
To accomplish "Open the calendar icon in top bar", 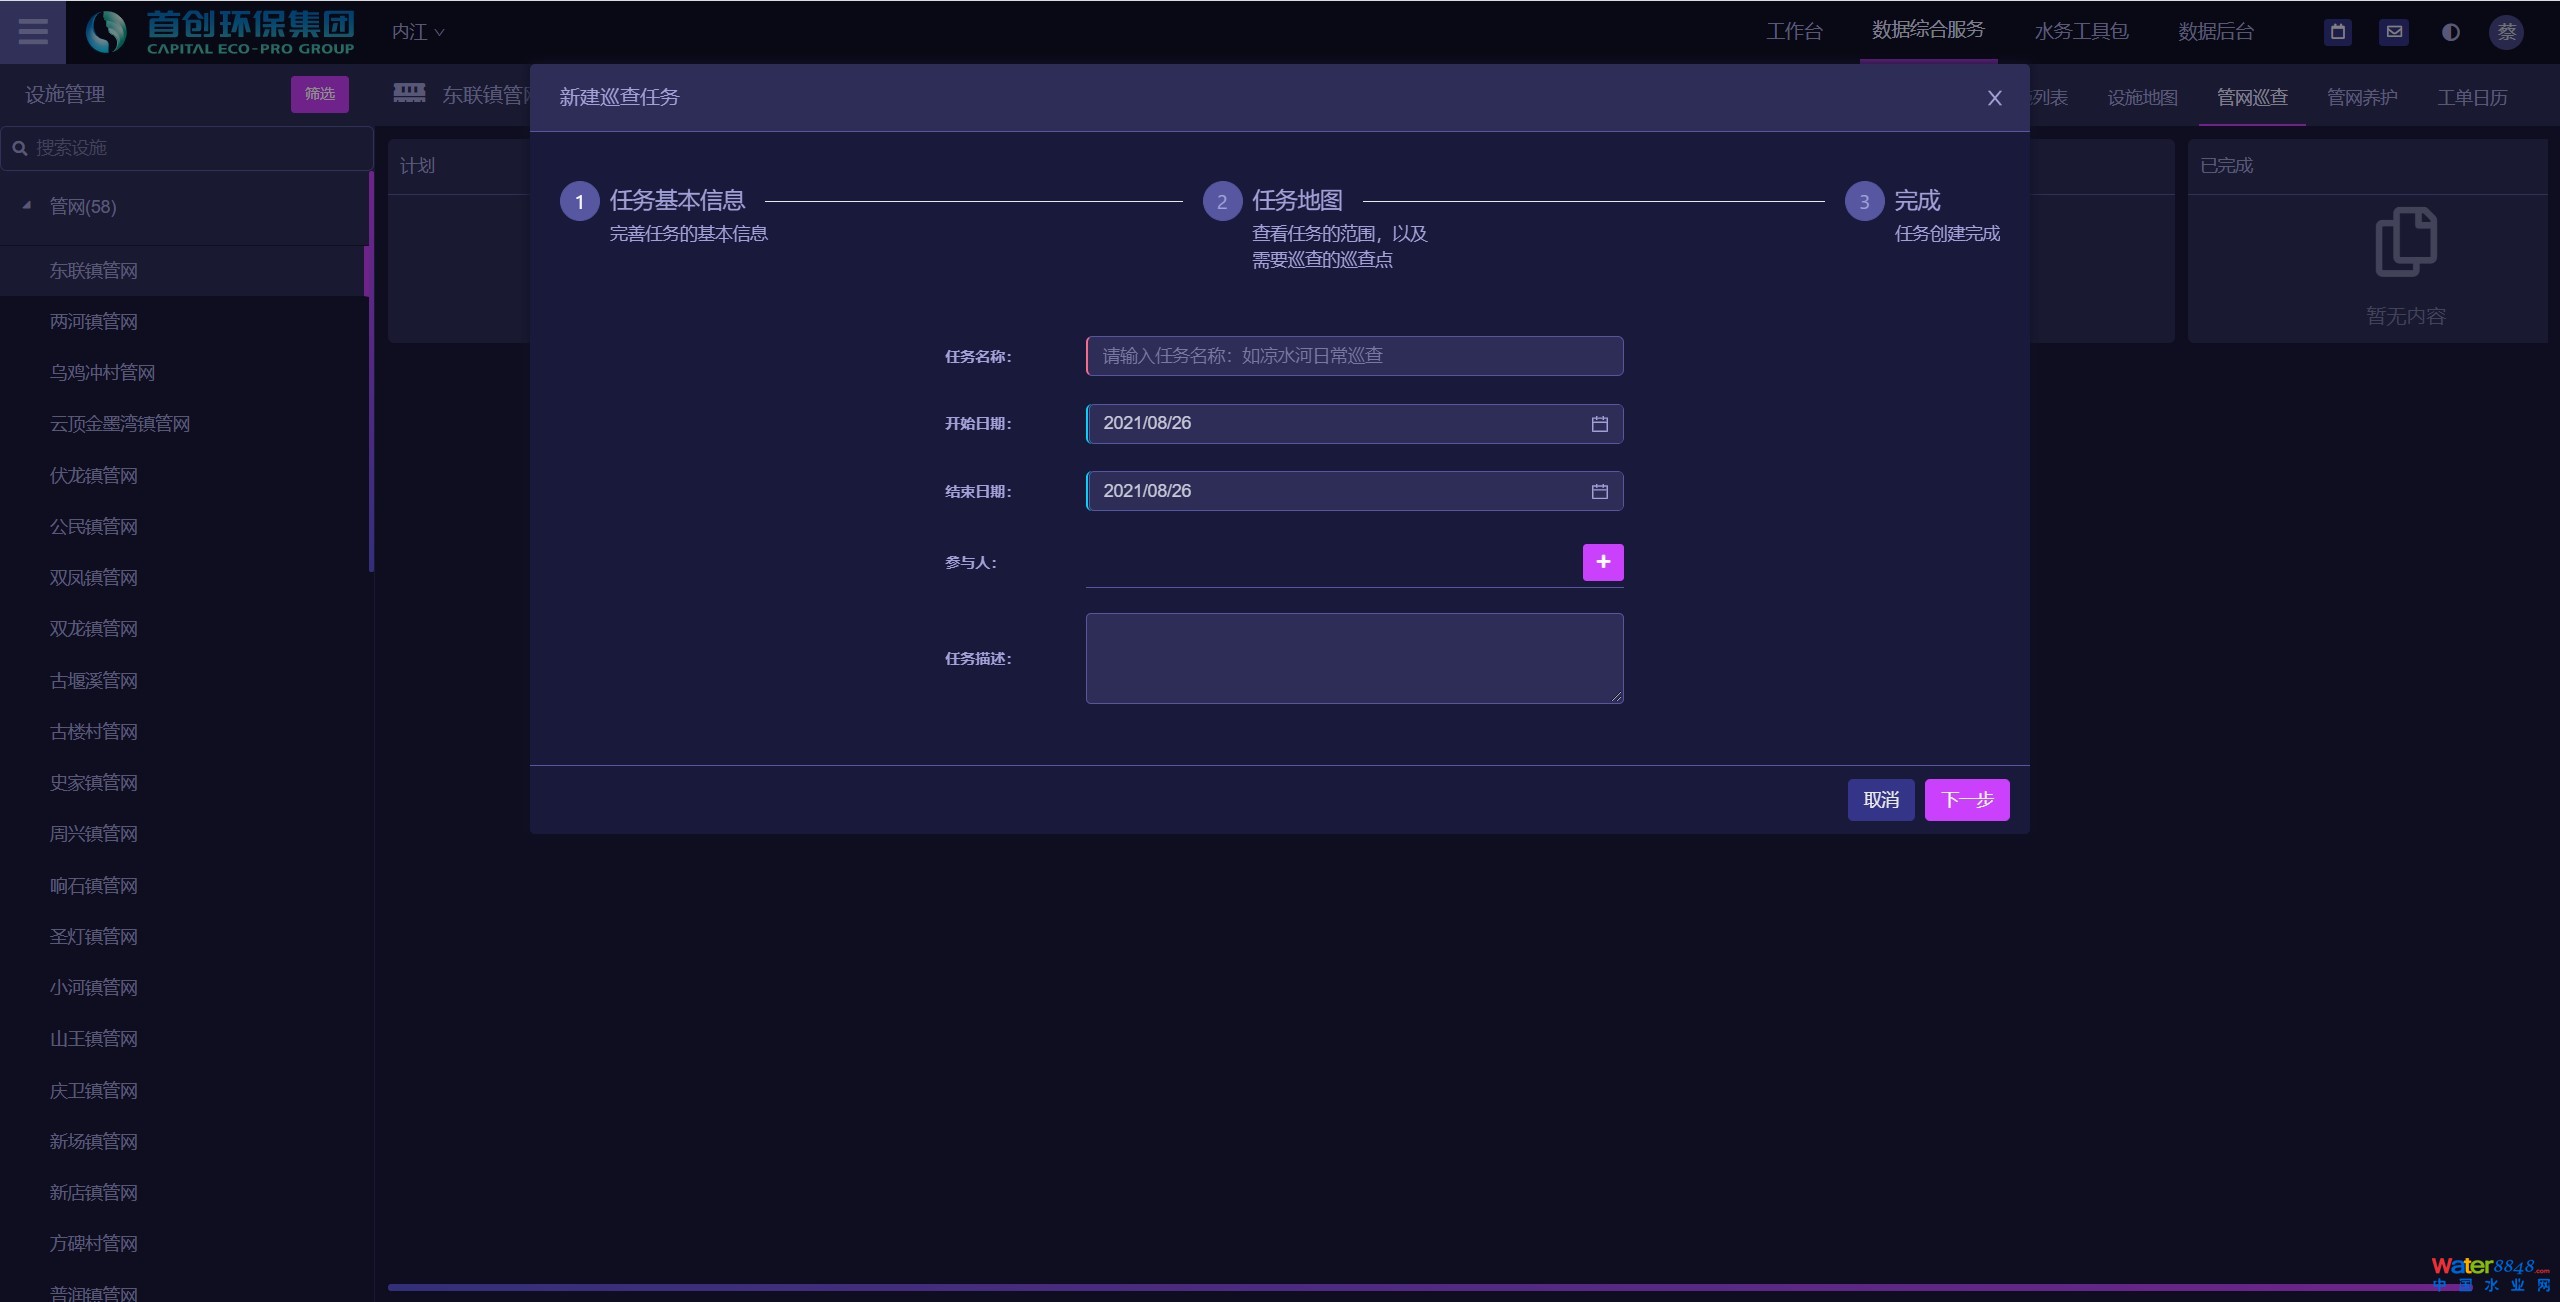I will click(2337, 32).
